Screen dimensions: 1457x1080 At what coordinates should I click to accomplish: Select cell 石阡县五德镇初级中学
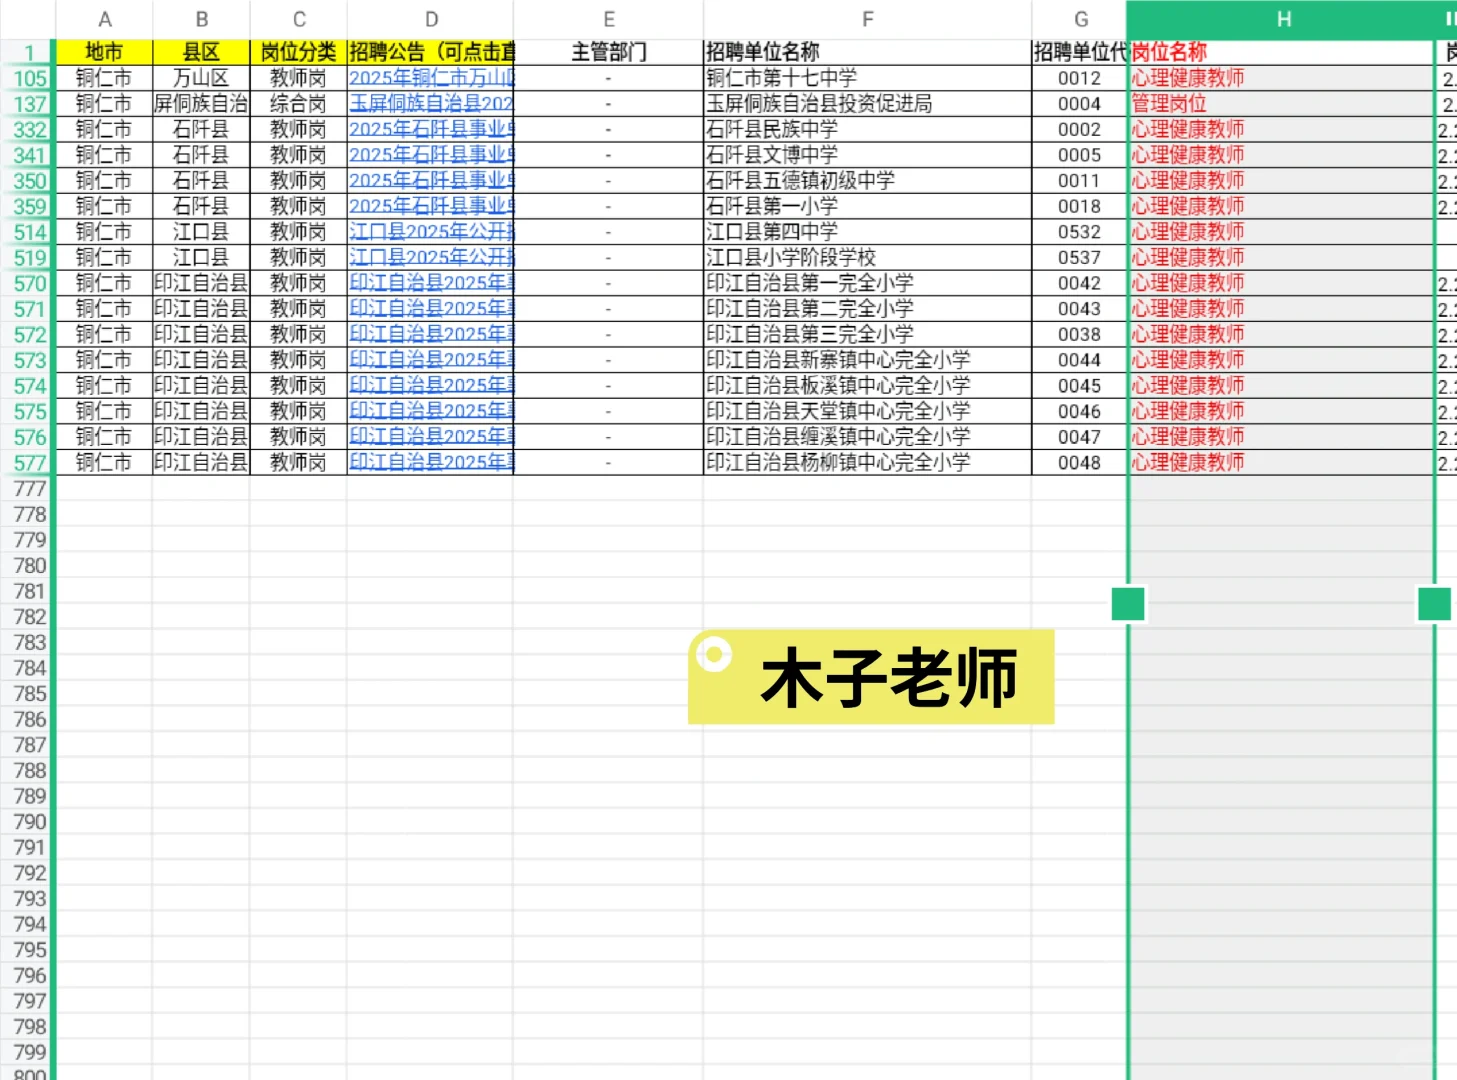coord(867,181)
